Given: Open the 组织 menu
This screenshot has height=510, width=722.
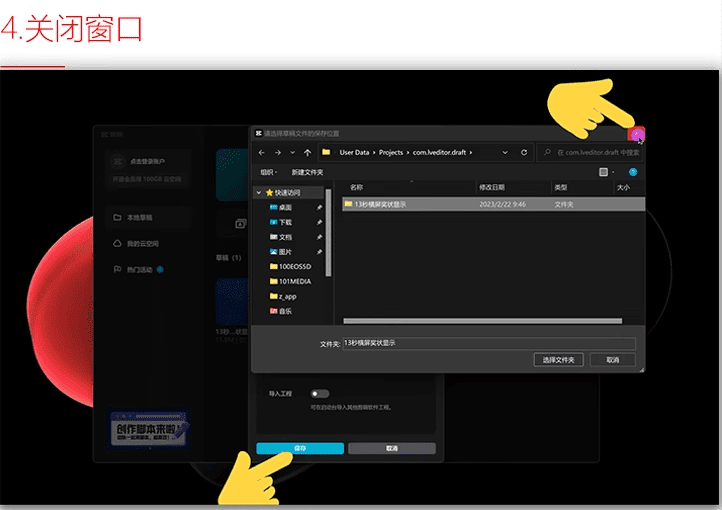Looking at the screenshot, I should 269,172.
